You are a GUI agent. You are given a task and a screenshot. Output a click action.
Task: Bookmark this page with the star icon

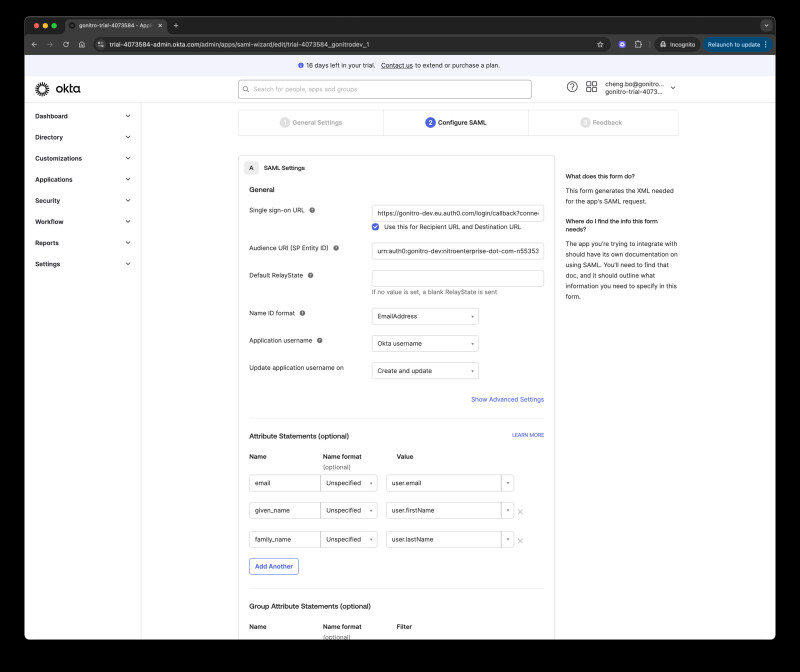(x=600, y=44)
